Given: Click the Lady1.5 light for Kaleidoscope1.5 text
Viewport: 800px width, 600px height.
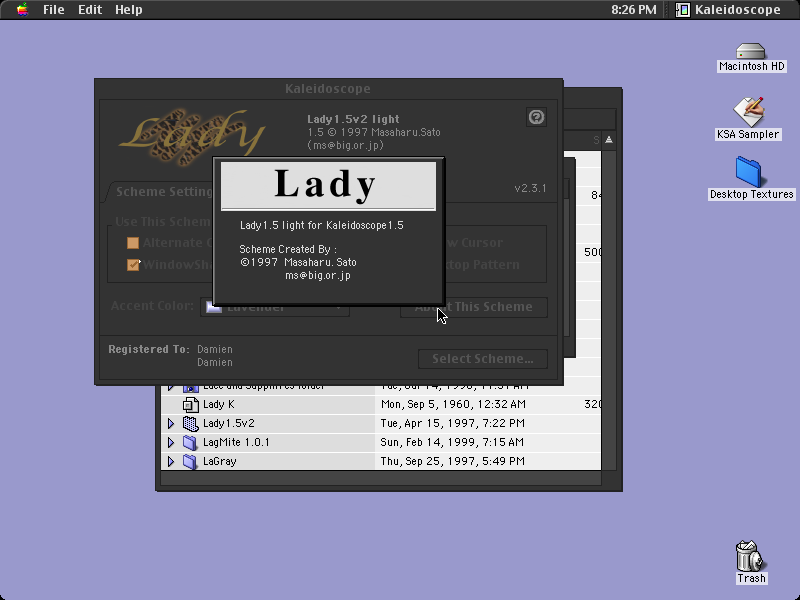Looking at the screenshot, I should 321,226.
